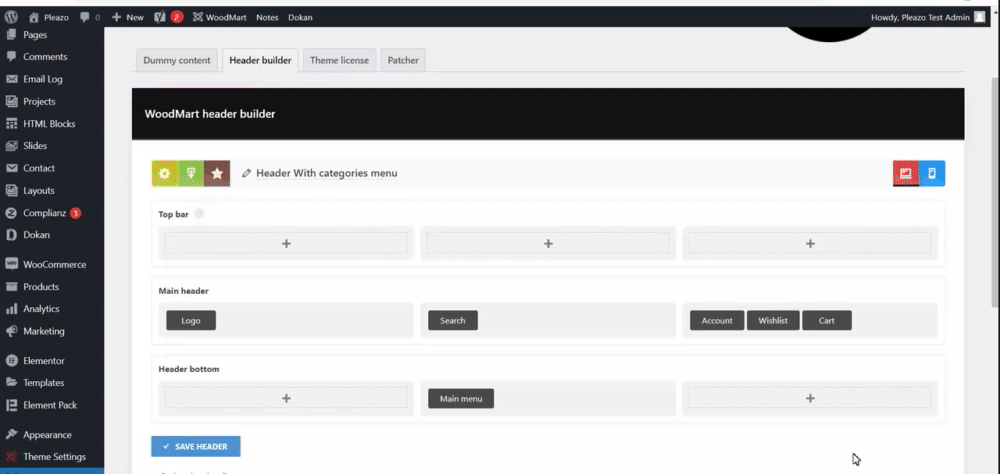Add element to Top bar left column

286,243
